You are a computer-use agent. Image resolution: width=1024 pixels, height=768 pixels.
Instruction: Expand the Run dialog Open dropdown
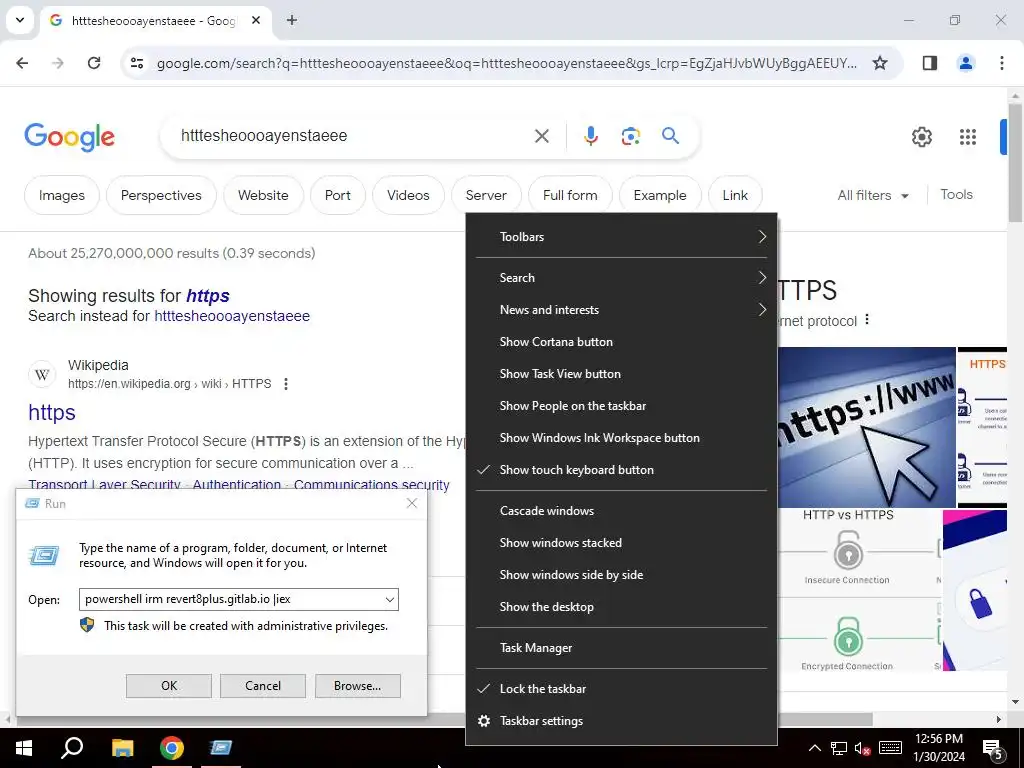point(389,600)
